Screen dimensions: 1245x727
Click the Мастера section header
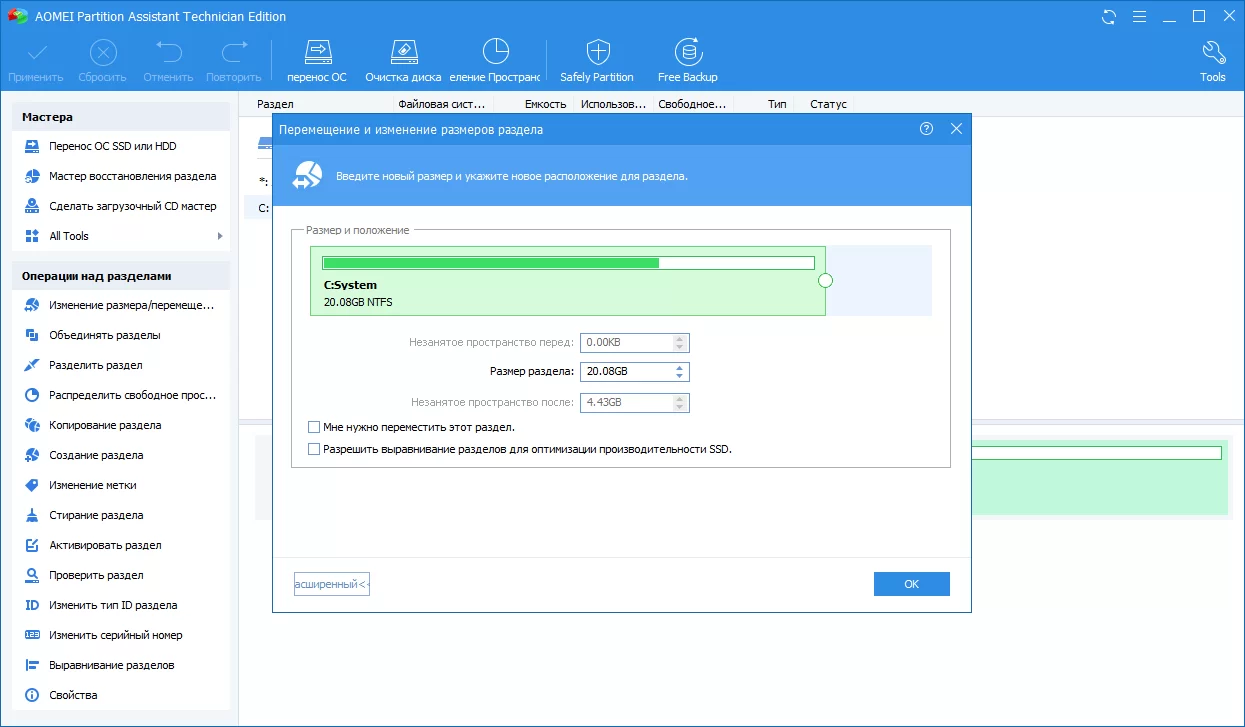tap(120, 117)
